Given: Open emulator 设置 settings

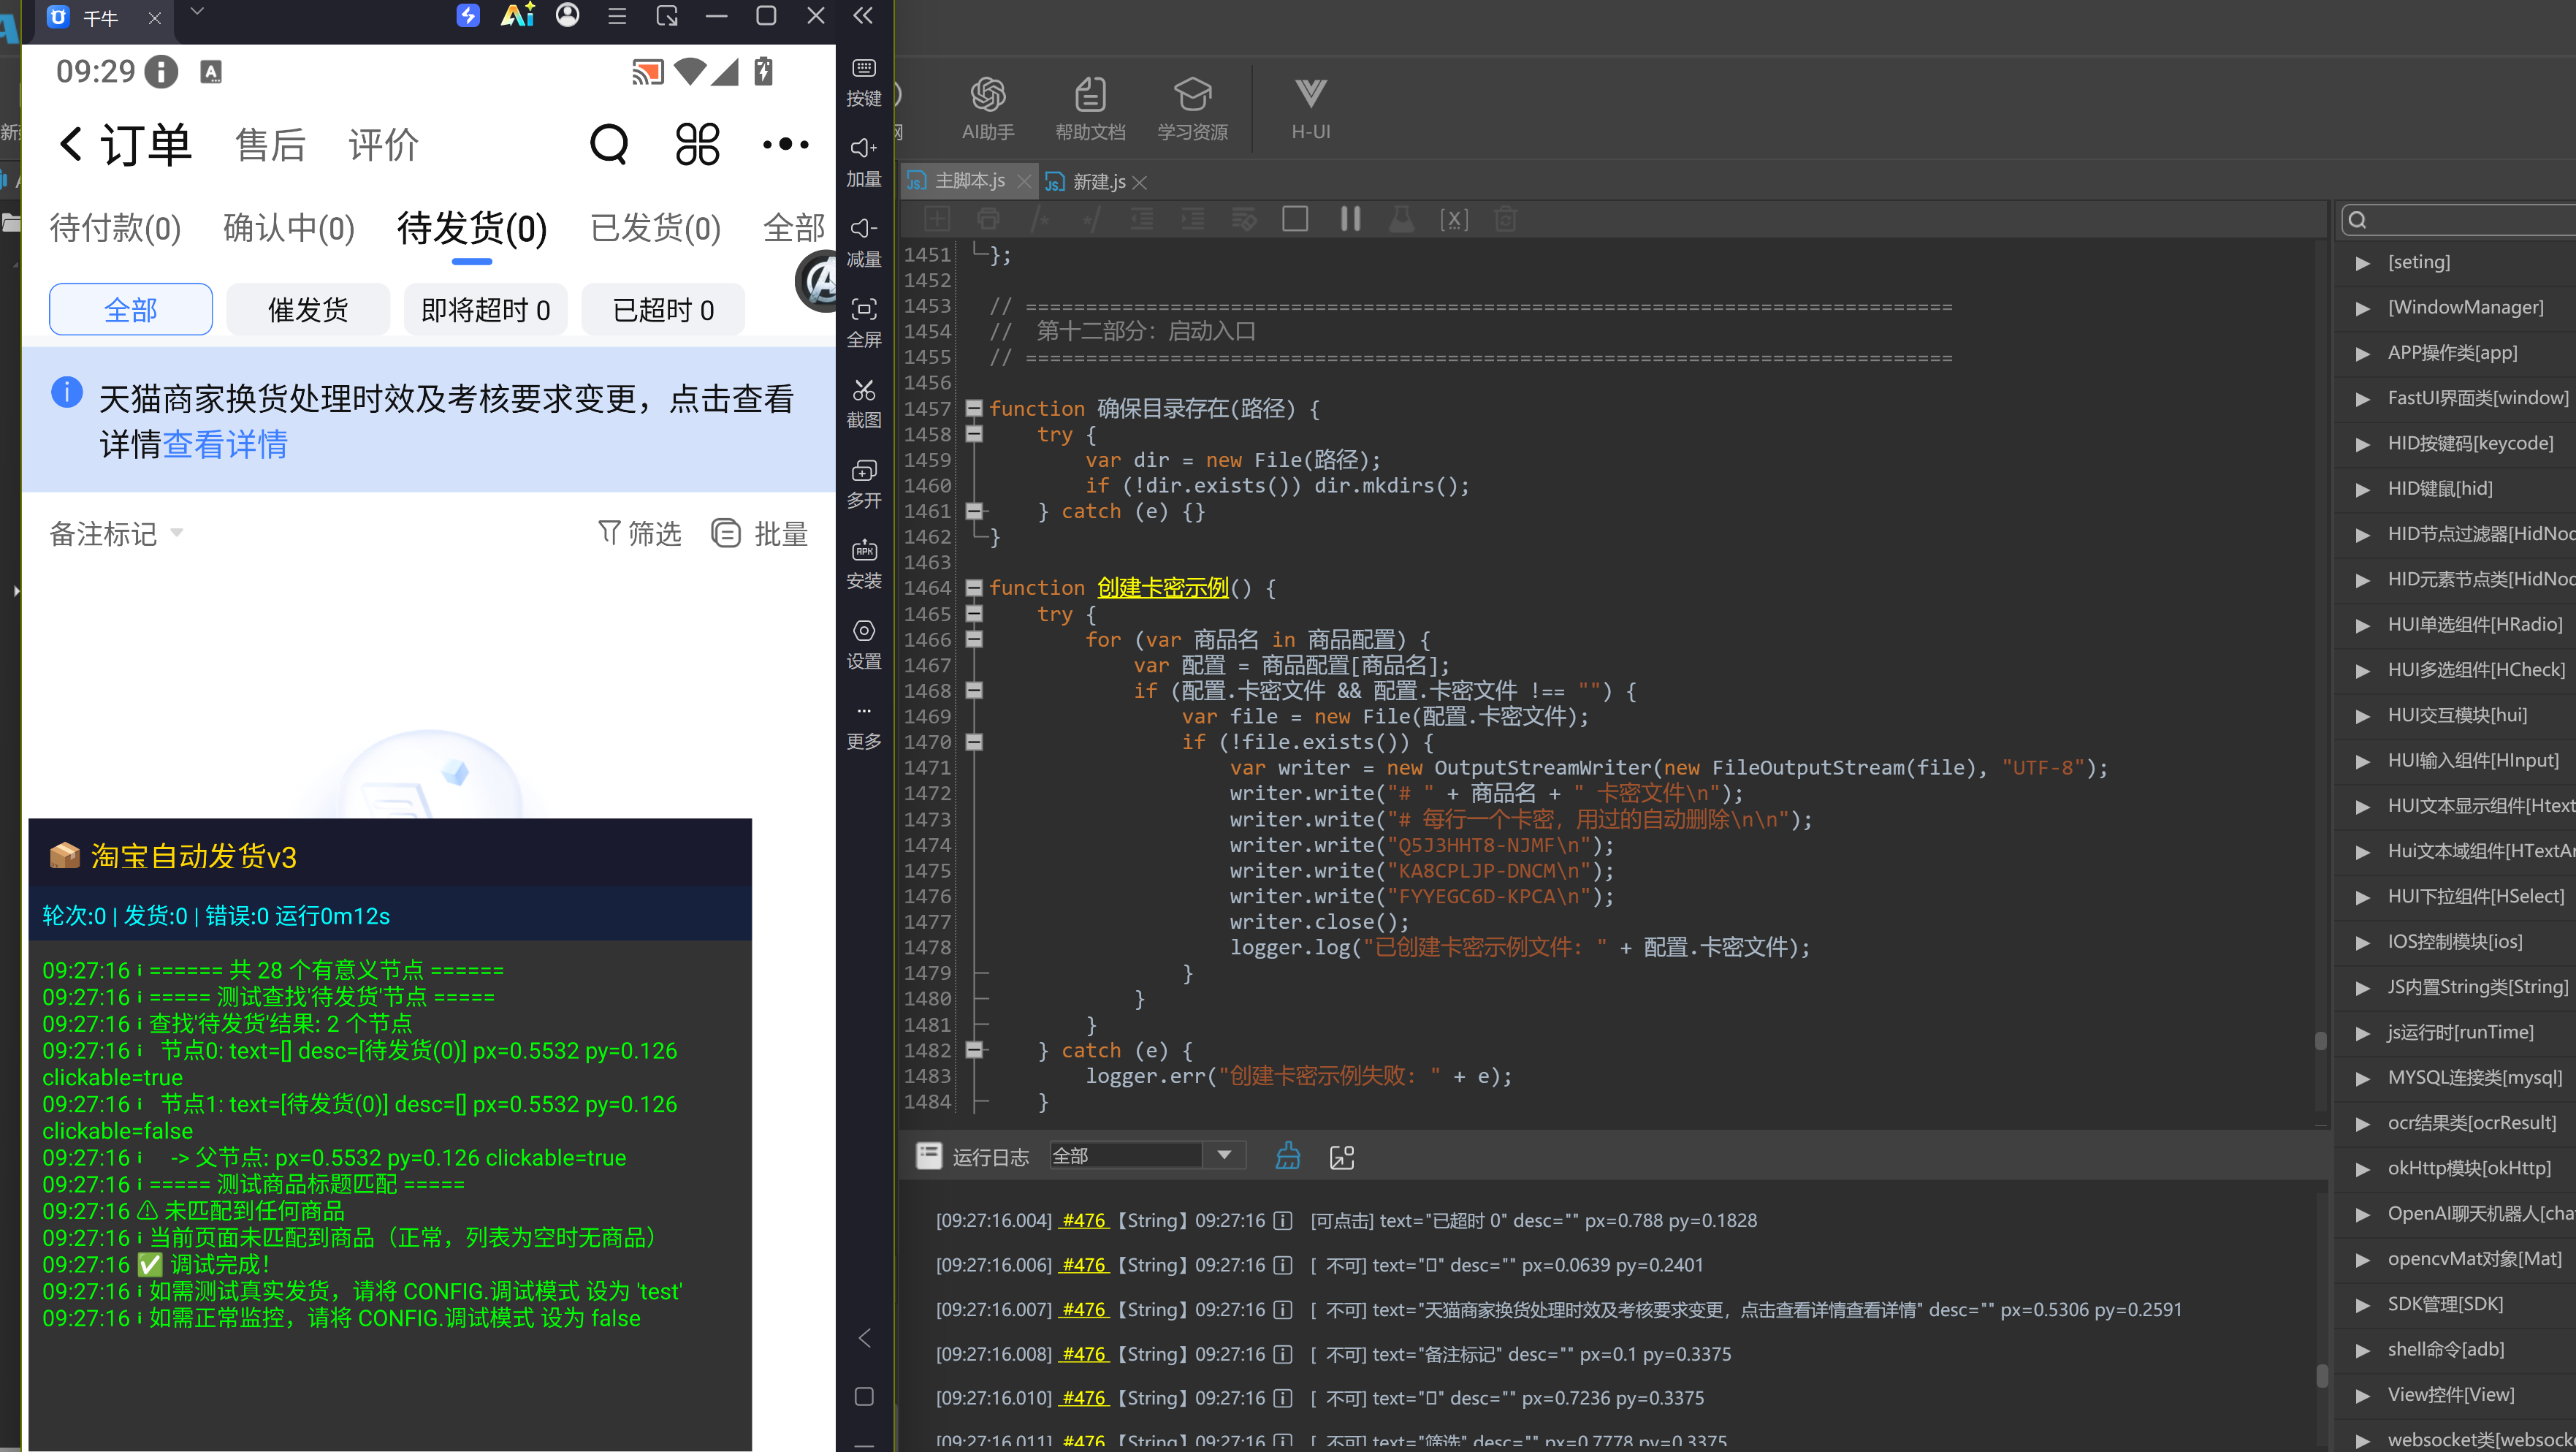Looking at the screenshot, I should pyautogui.click(x=864, y=645).
